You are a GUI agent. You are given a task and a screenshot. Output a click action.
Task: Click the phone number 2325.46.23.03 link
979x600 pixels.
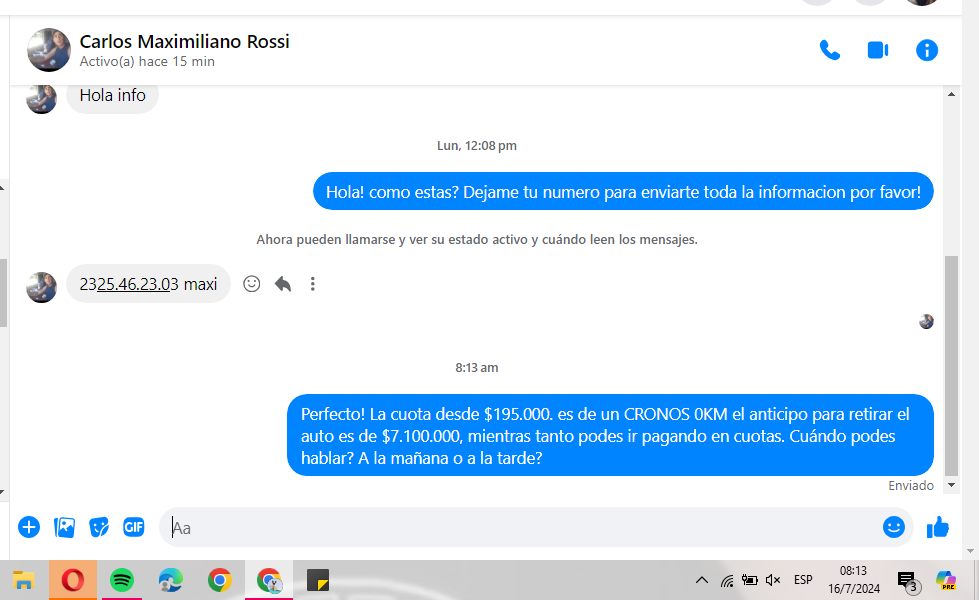coord(129,284)
